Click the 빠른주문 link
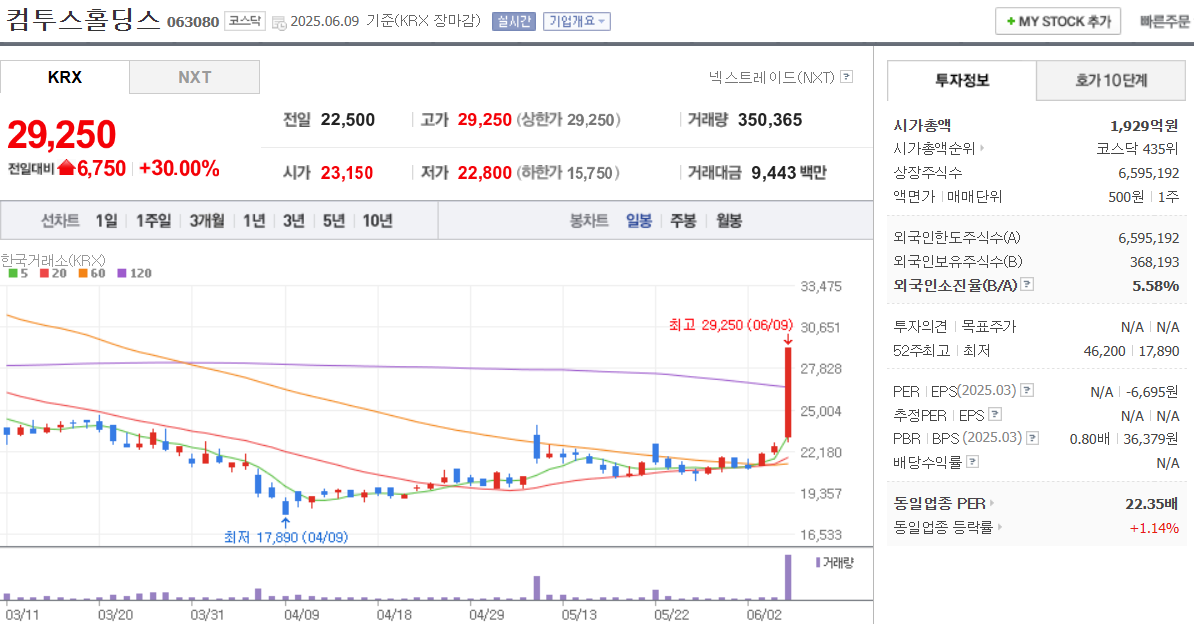Viewport: 1194px width, 624px height. point(1164,21)
